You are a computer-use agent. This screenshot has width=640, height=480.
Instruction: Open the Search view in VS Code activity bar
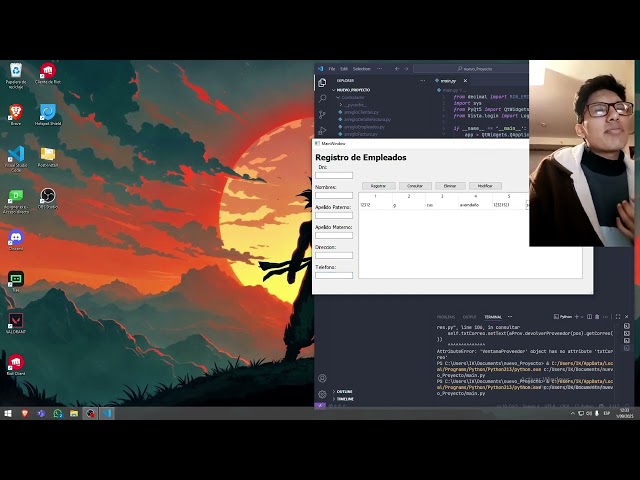point(322,98)
